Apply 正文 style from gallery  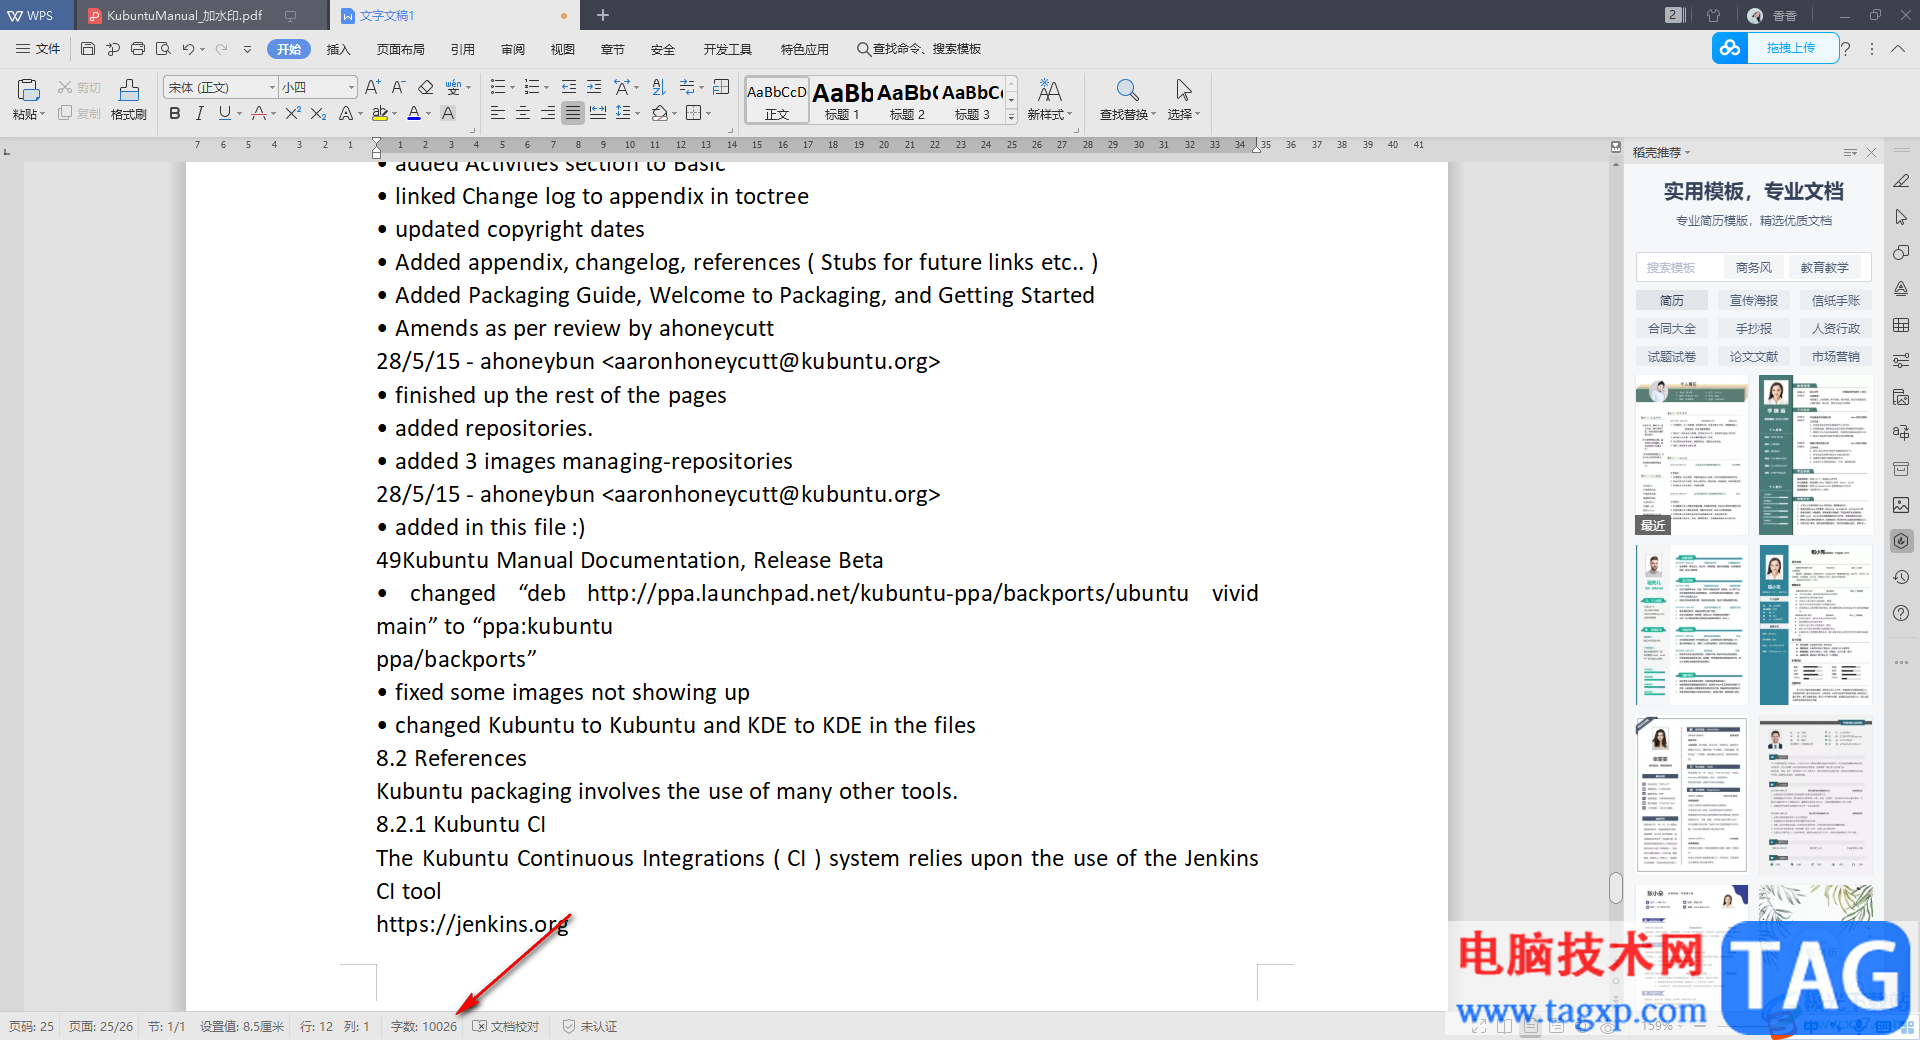(x=777, y=100)
